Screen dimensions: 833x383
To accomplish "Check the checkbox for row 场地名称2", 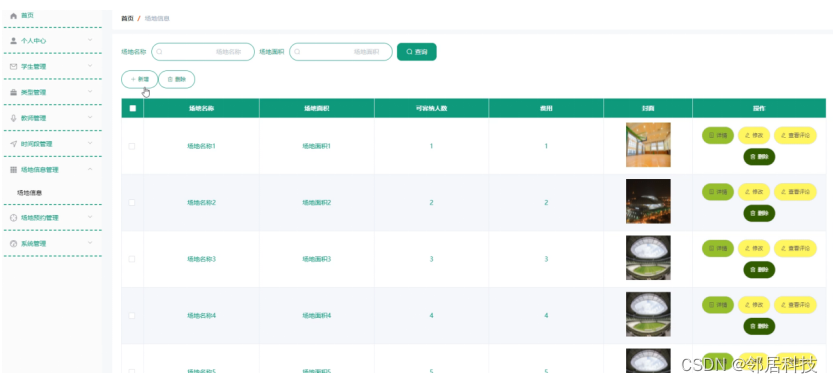I will (132, 202).
